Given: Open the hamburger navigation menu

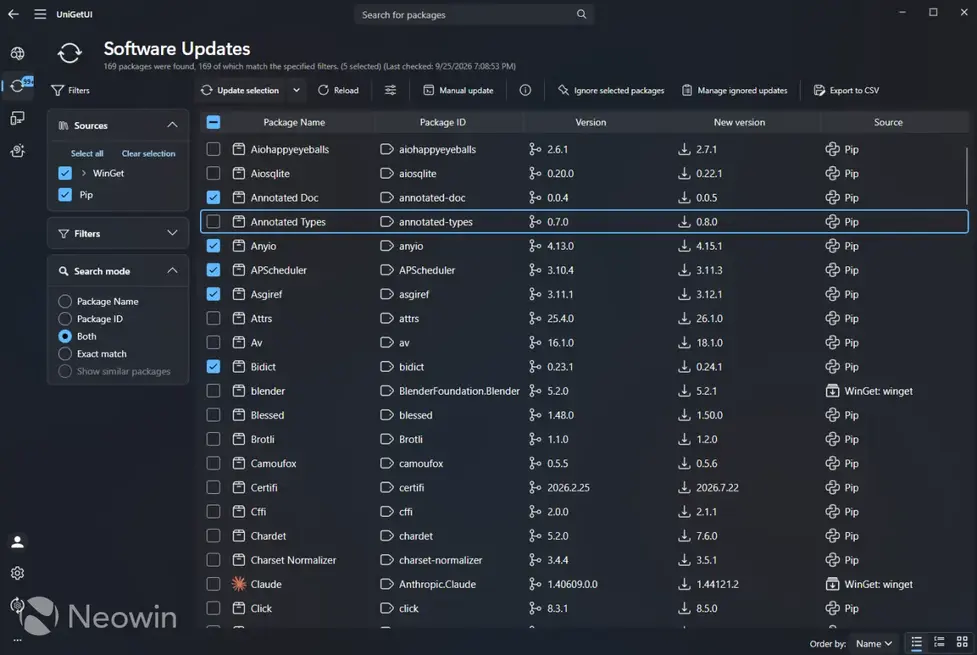Looking at the screenshot, I should point(40,14).
